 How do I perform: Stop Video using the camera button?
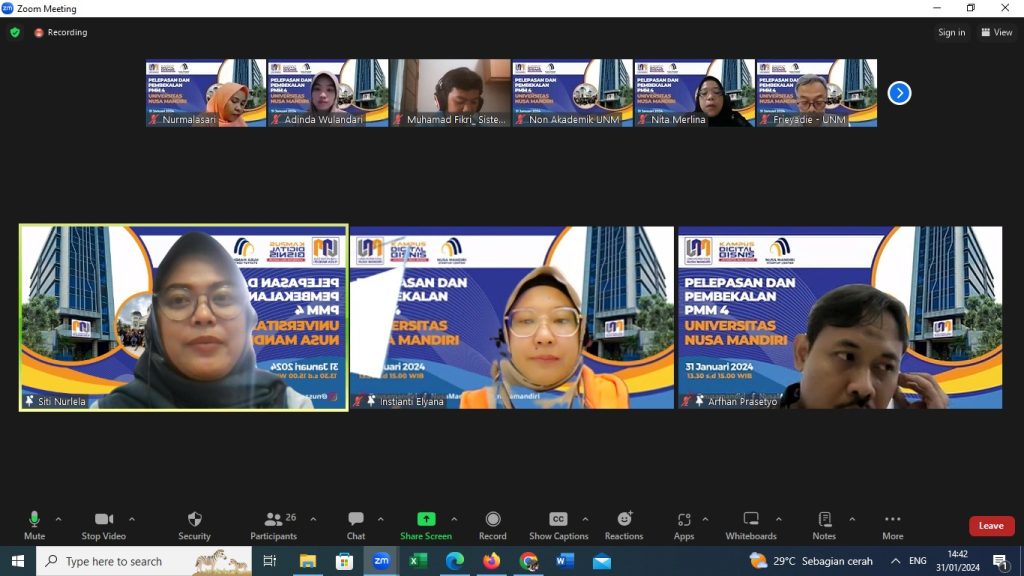[103, 526]
